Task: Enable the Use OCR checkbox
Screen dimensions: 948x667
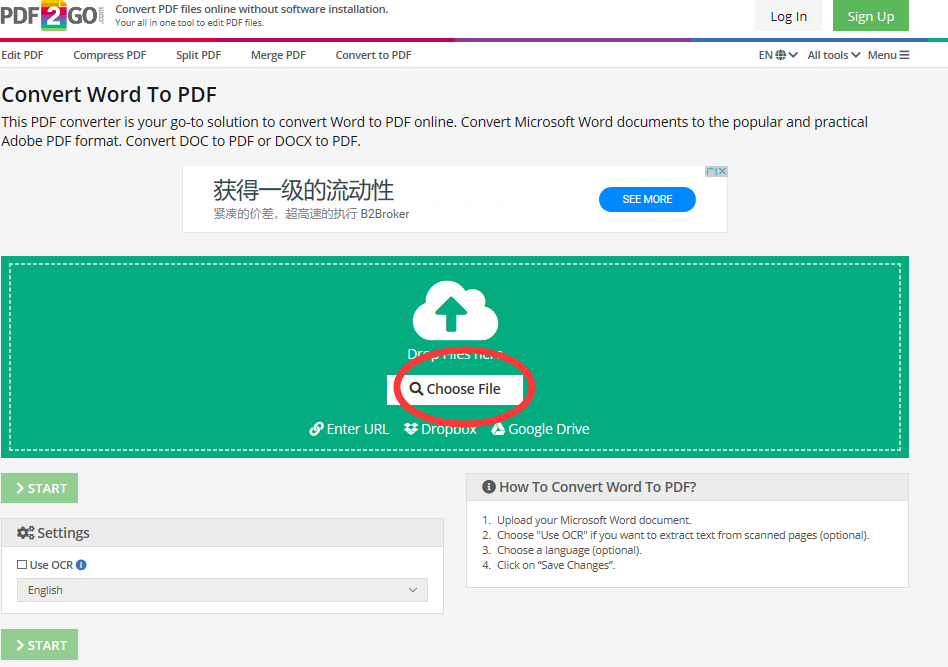Action: (x=22, y=565)
